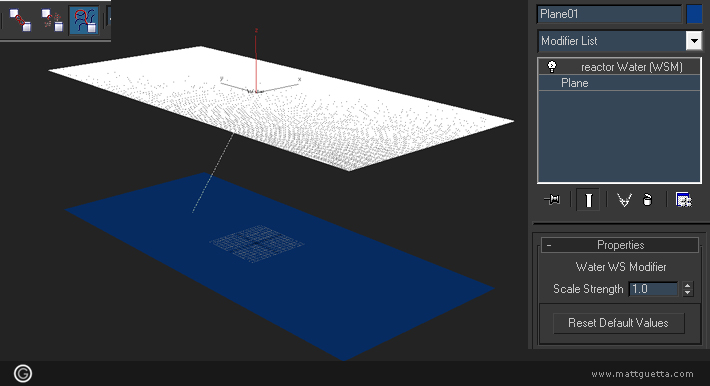Screen dimensions: 710x386
Task: Increase Scale Strength with spinner up arrow
Action: 688,285
